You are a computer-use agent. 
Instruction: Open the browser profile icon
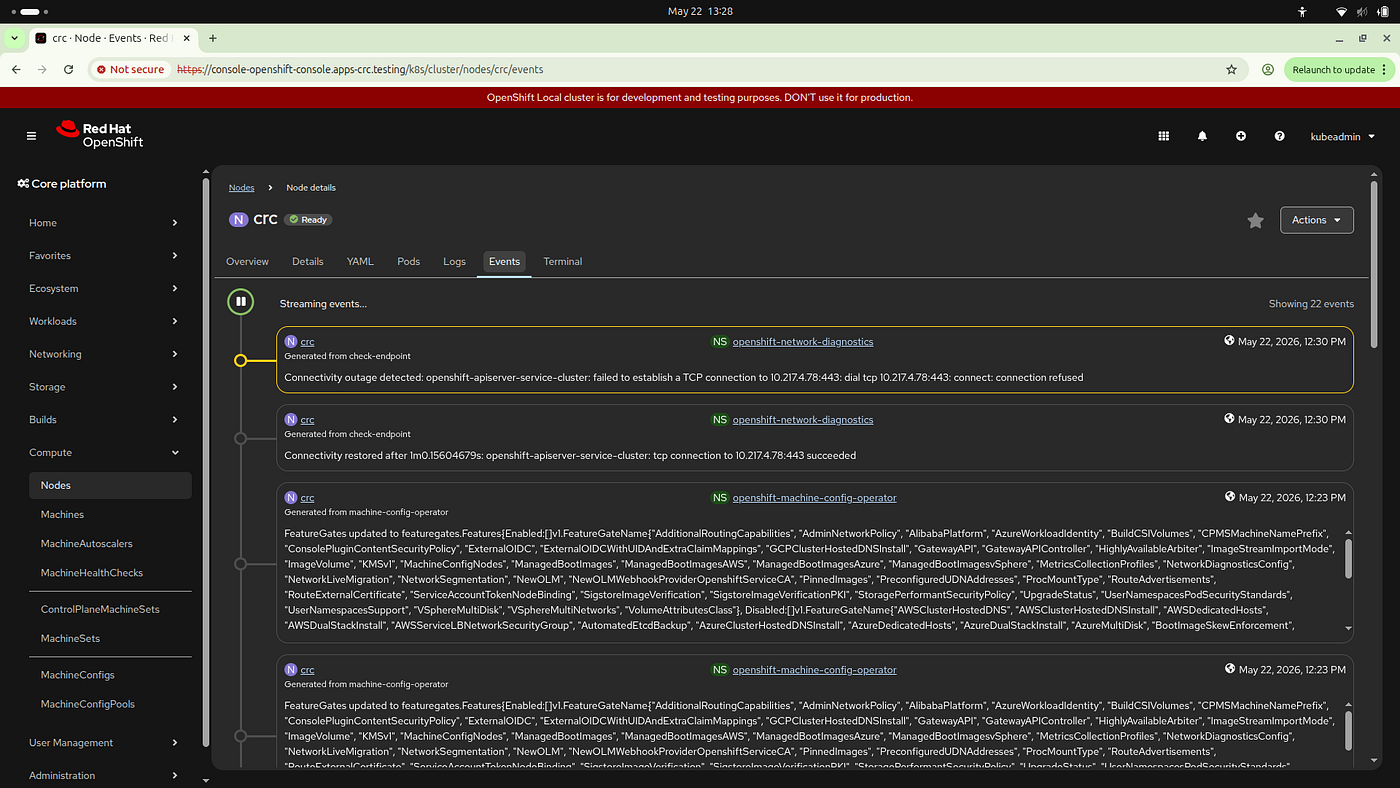pyautogui.click(x=1267, y=70)
